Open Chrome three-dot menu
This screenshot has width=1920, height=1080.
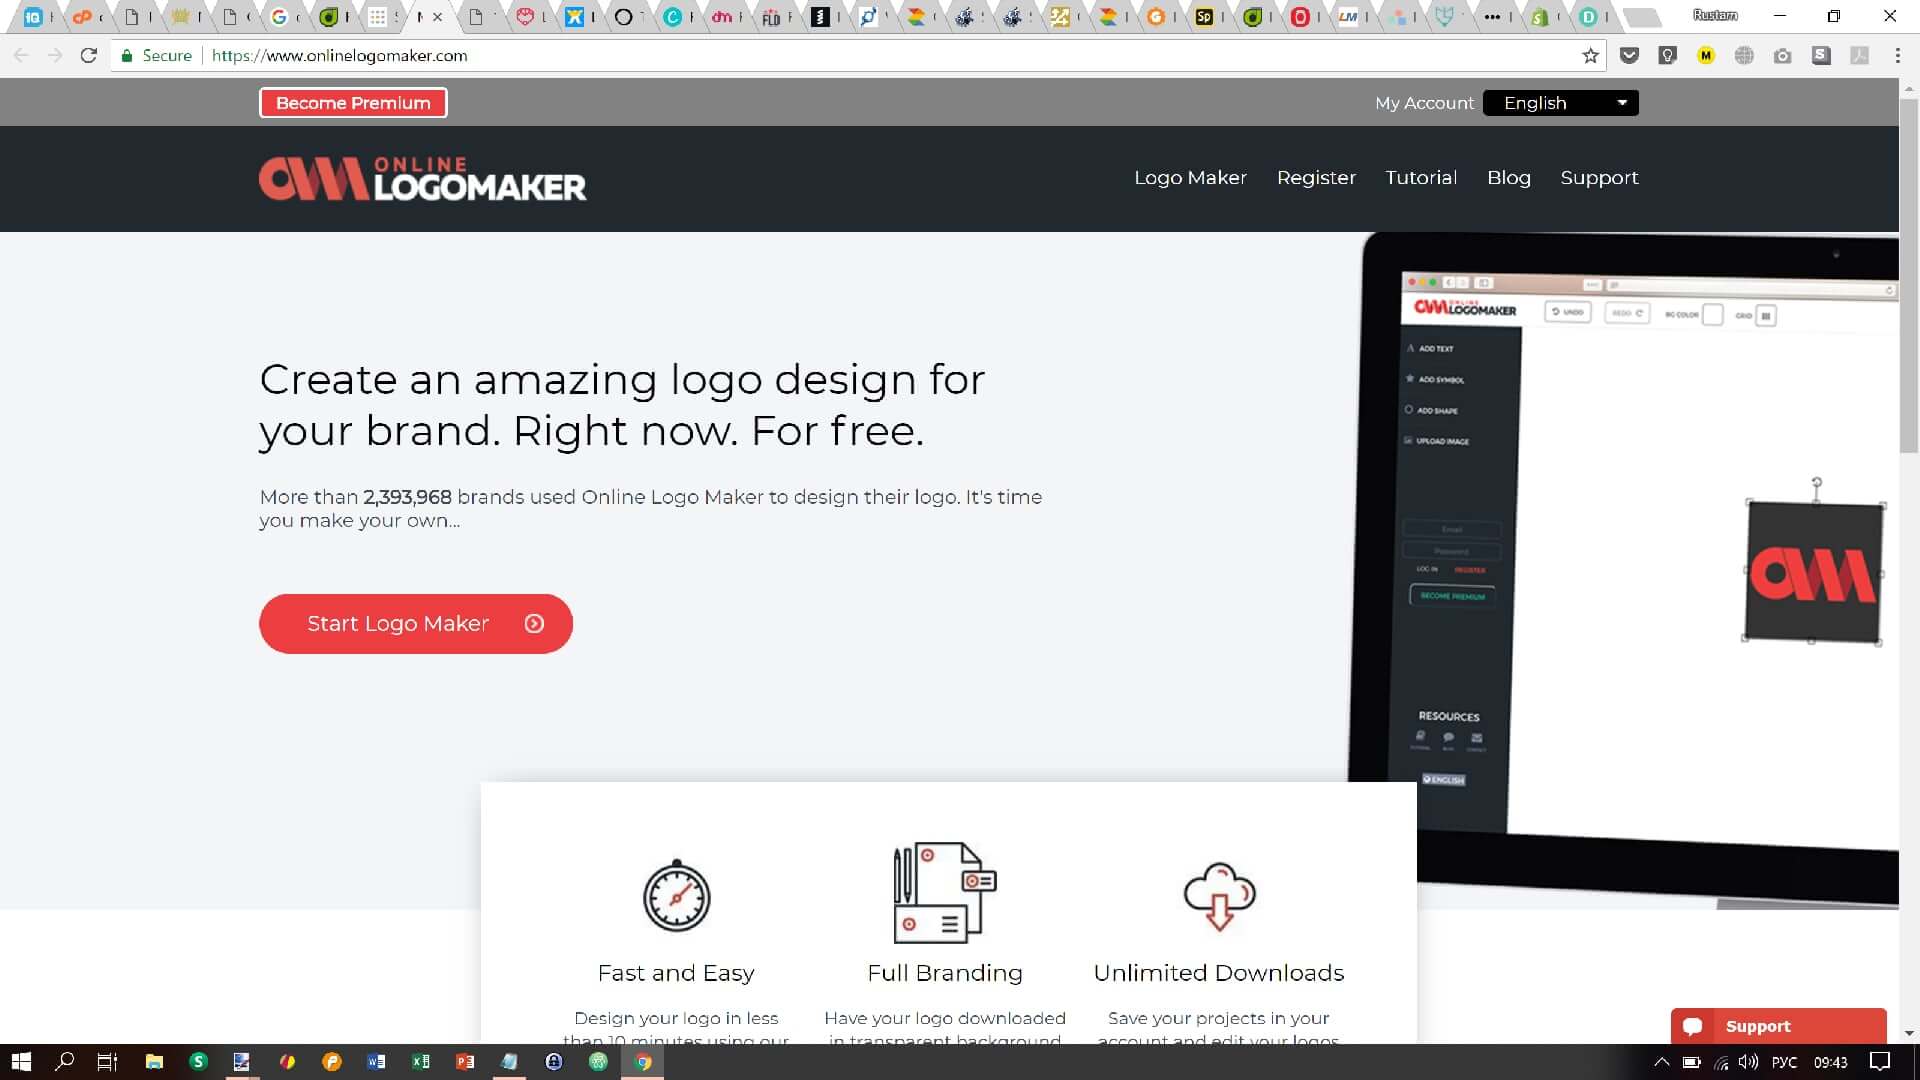1897,56
